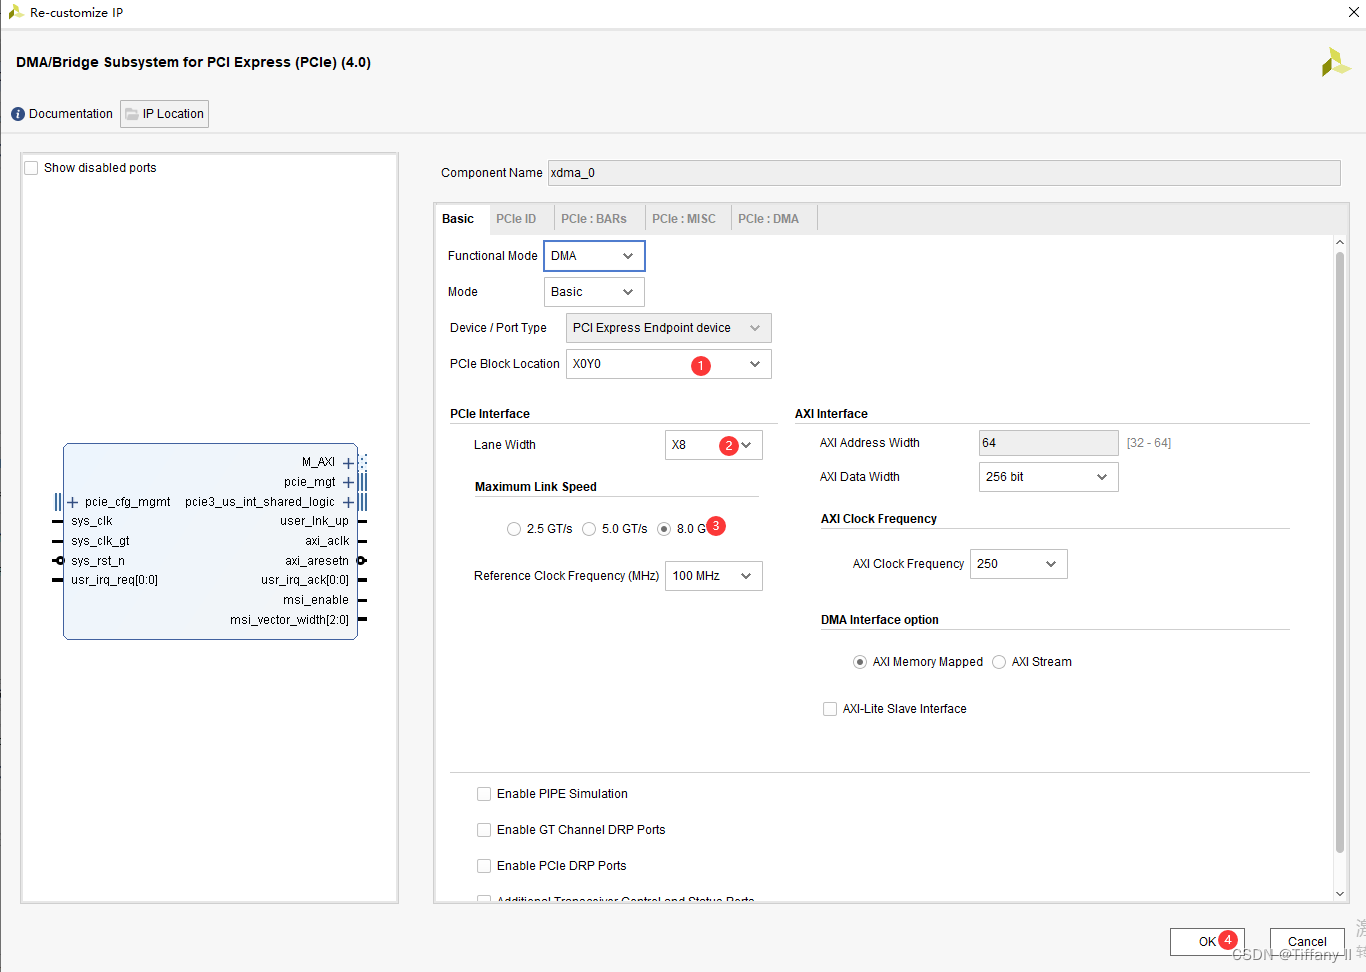
Task: Expand the pcie_cfg_mgmt port plus icon
Action: (72, 502)
